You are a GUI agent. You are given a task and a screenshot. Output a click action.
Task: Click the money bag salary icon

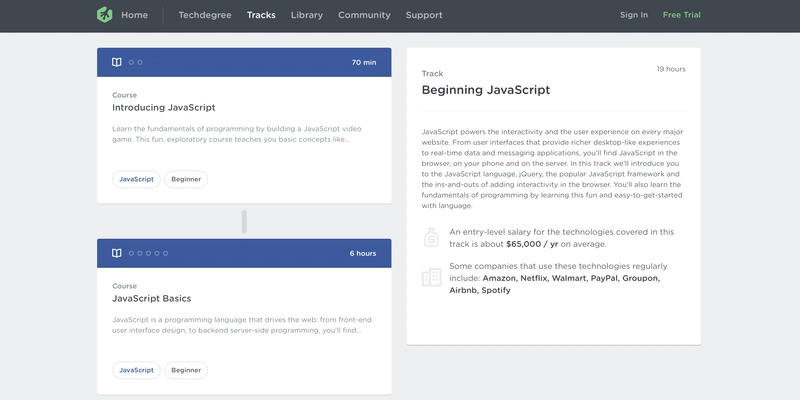pyautogui.click(x=431, y=237)
